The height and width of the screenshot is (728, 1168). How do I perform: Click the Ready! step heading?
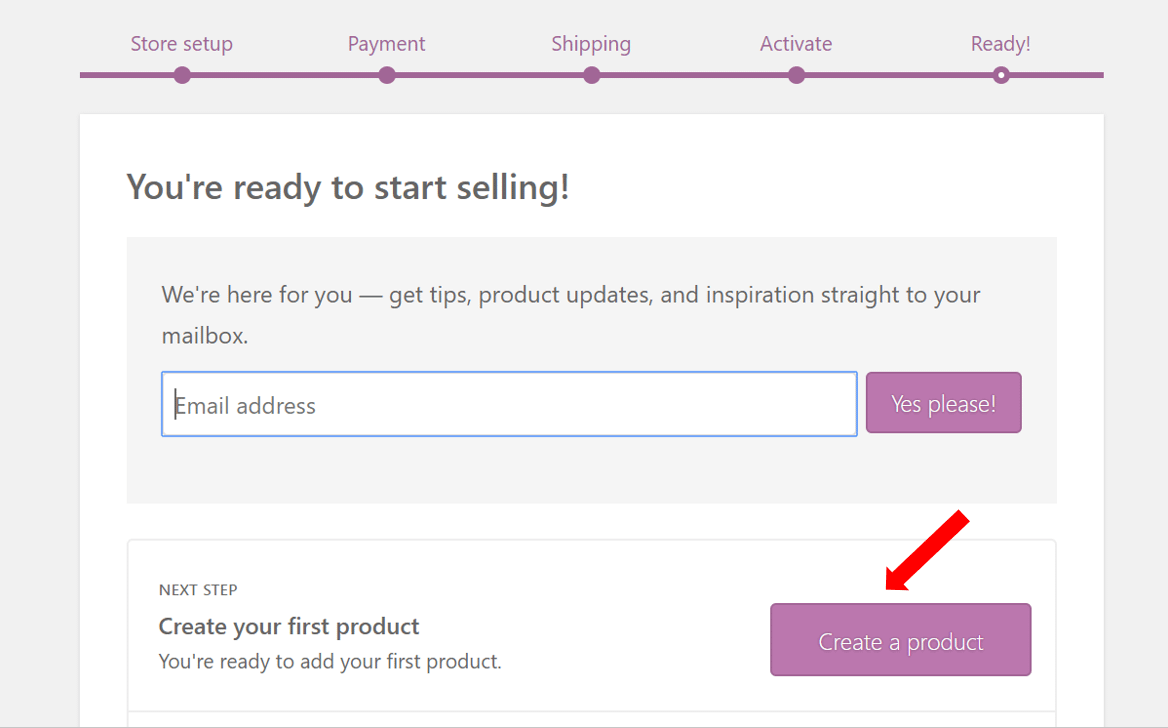coord(1000,44)
